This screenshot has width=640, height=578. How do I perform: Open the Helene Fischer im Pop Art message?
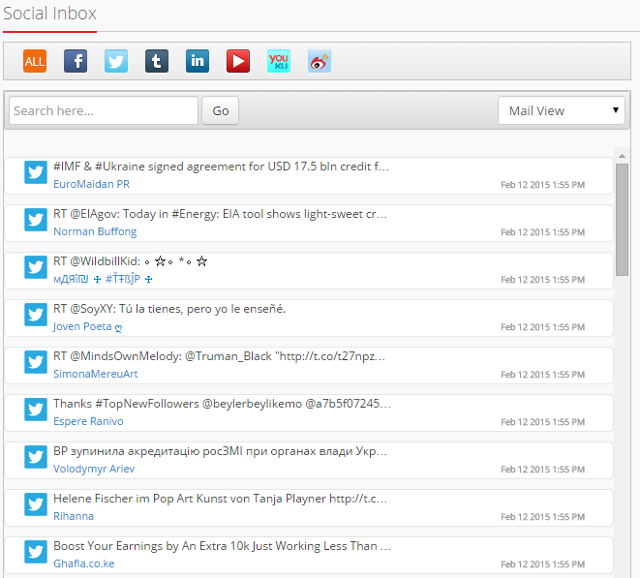pyautogui.click(x=220, y=498)
